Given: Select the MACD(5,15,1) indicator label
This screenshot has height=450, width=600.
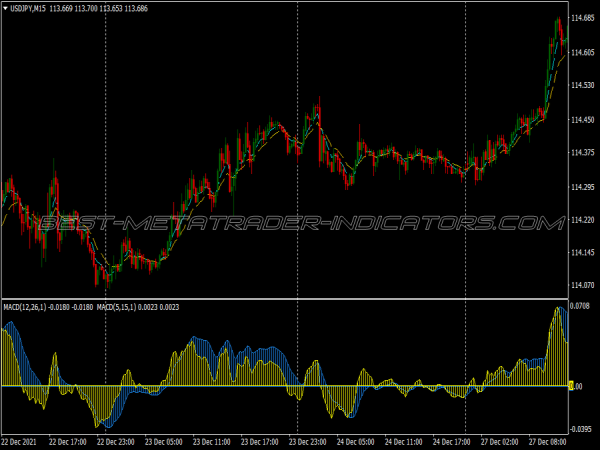Looking at the screenshot, I should pos(116,307).
